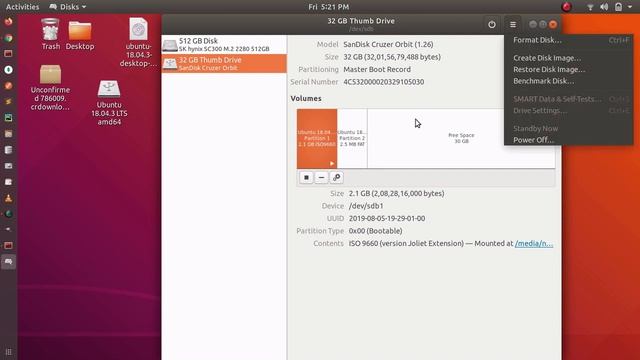Image resolution: width=640 pixels, height=360 pixels.
Task: Select Ubuntu Partition 1 volume block
Action: [317, 138]
